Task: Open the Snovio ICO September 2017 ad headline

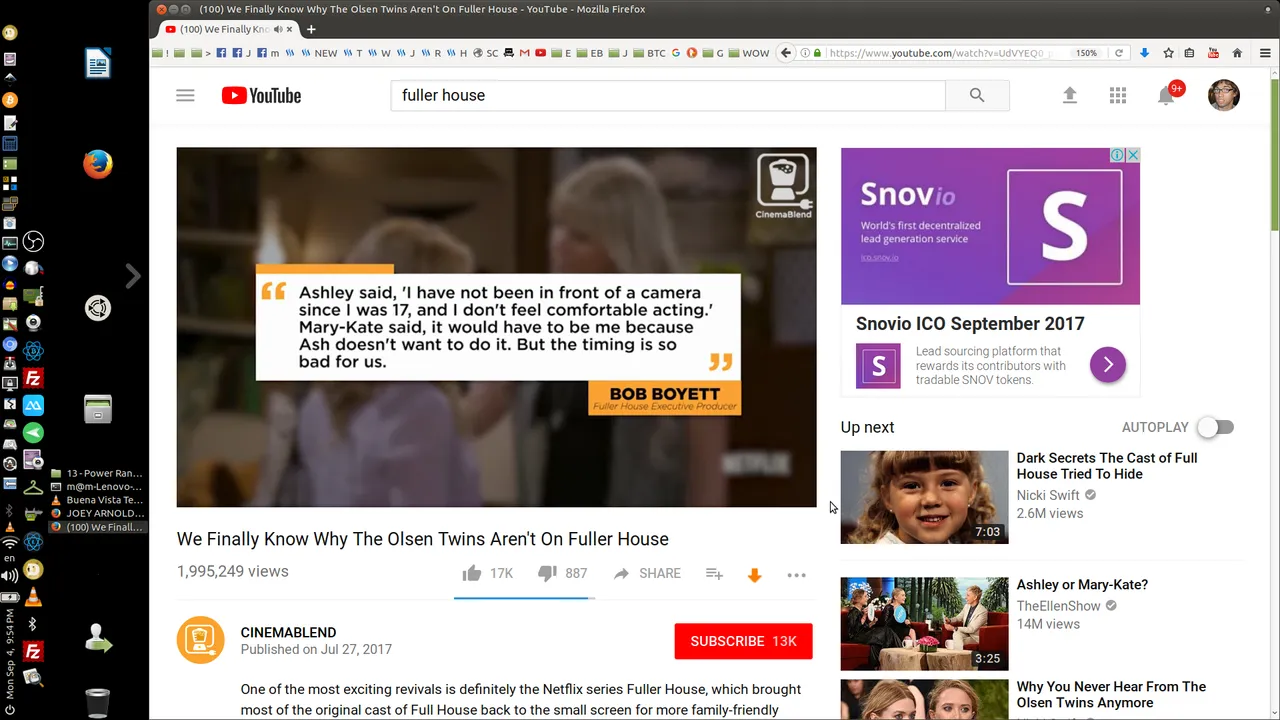Action: [970, 323]
